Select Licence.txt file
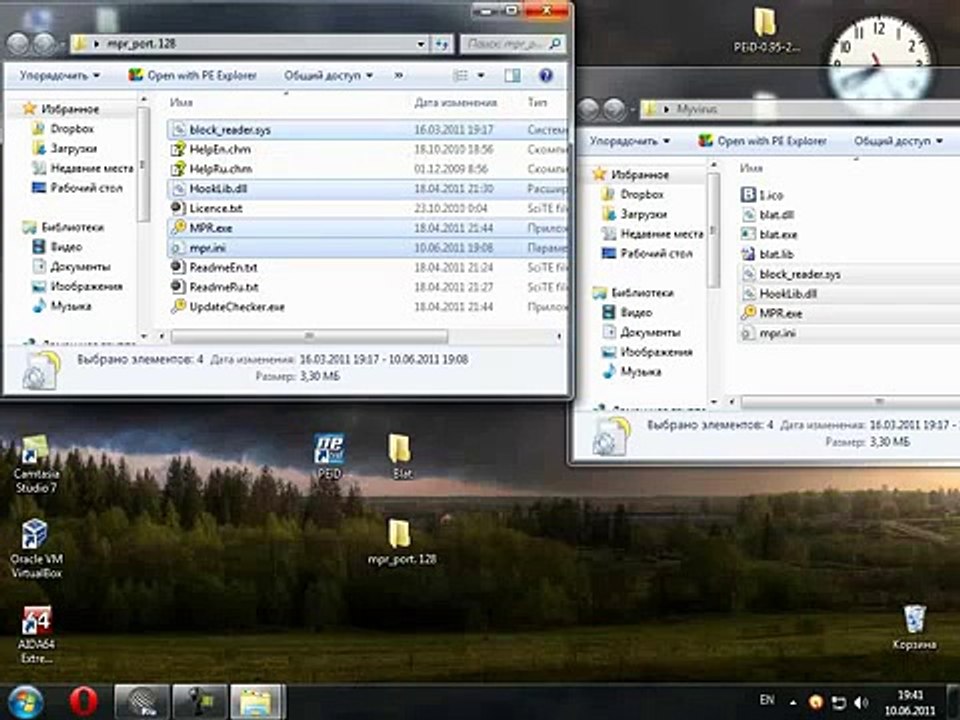 coord(366,208)
